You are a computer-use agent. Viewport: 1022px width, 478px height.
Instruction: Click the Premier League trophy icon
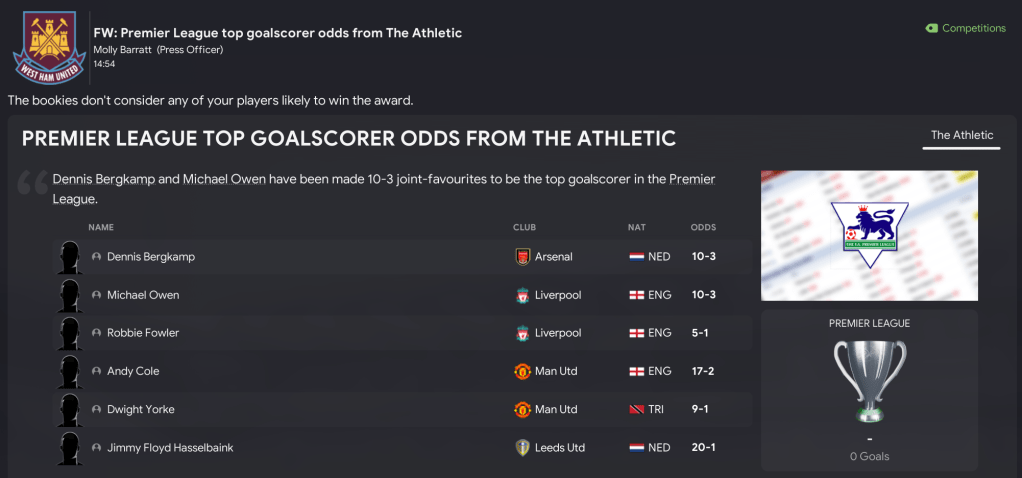coord(868,382)
